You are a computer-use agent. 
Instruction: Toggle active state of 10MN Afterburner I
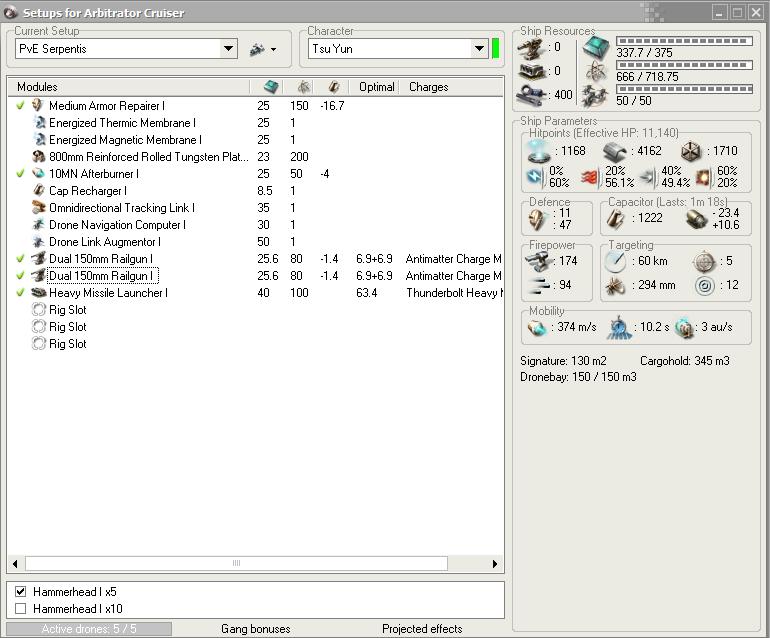click(x=20, y=173)
